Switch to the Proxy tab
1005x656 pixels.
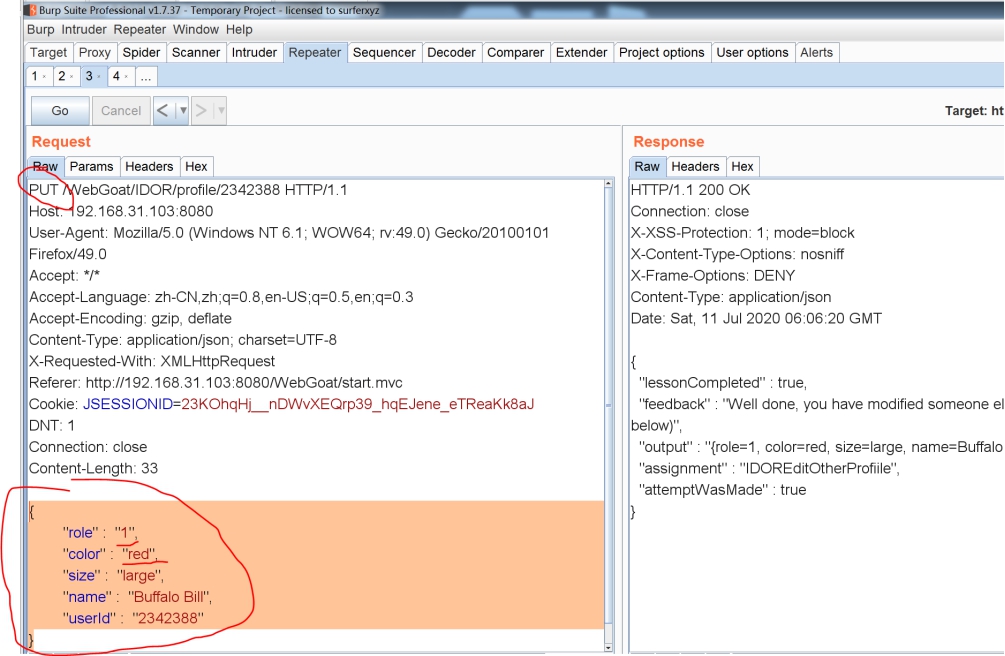pyautogui.click(x=95, y=53)
